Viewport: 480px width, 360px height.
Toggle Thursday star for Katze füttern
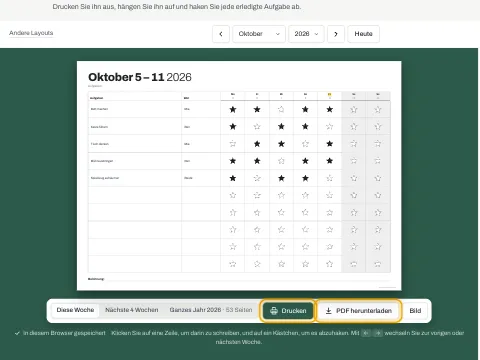click(x=305, y=127)
